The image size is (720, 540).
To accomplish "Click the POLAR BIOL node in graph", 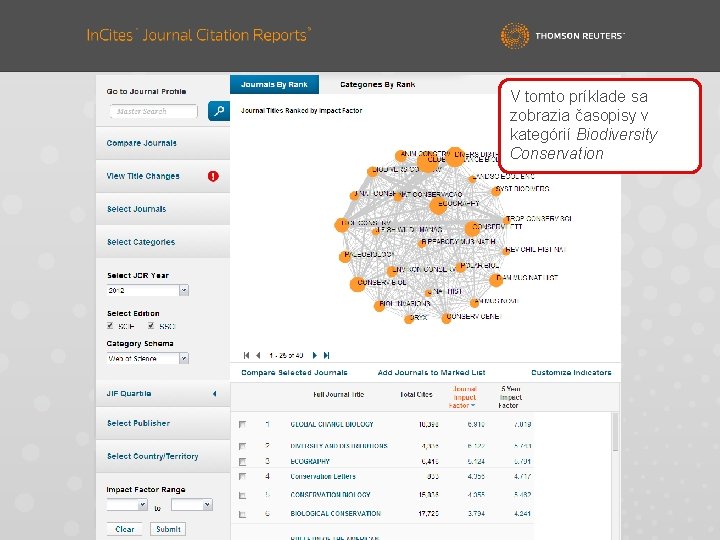I will (x=461, y=267).
